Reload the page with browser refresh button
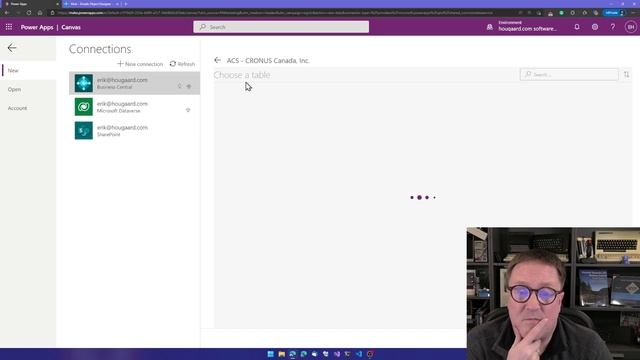This screenshot has width=640, height=360. 29,13
